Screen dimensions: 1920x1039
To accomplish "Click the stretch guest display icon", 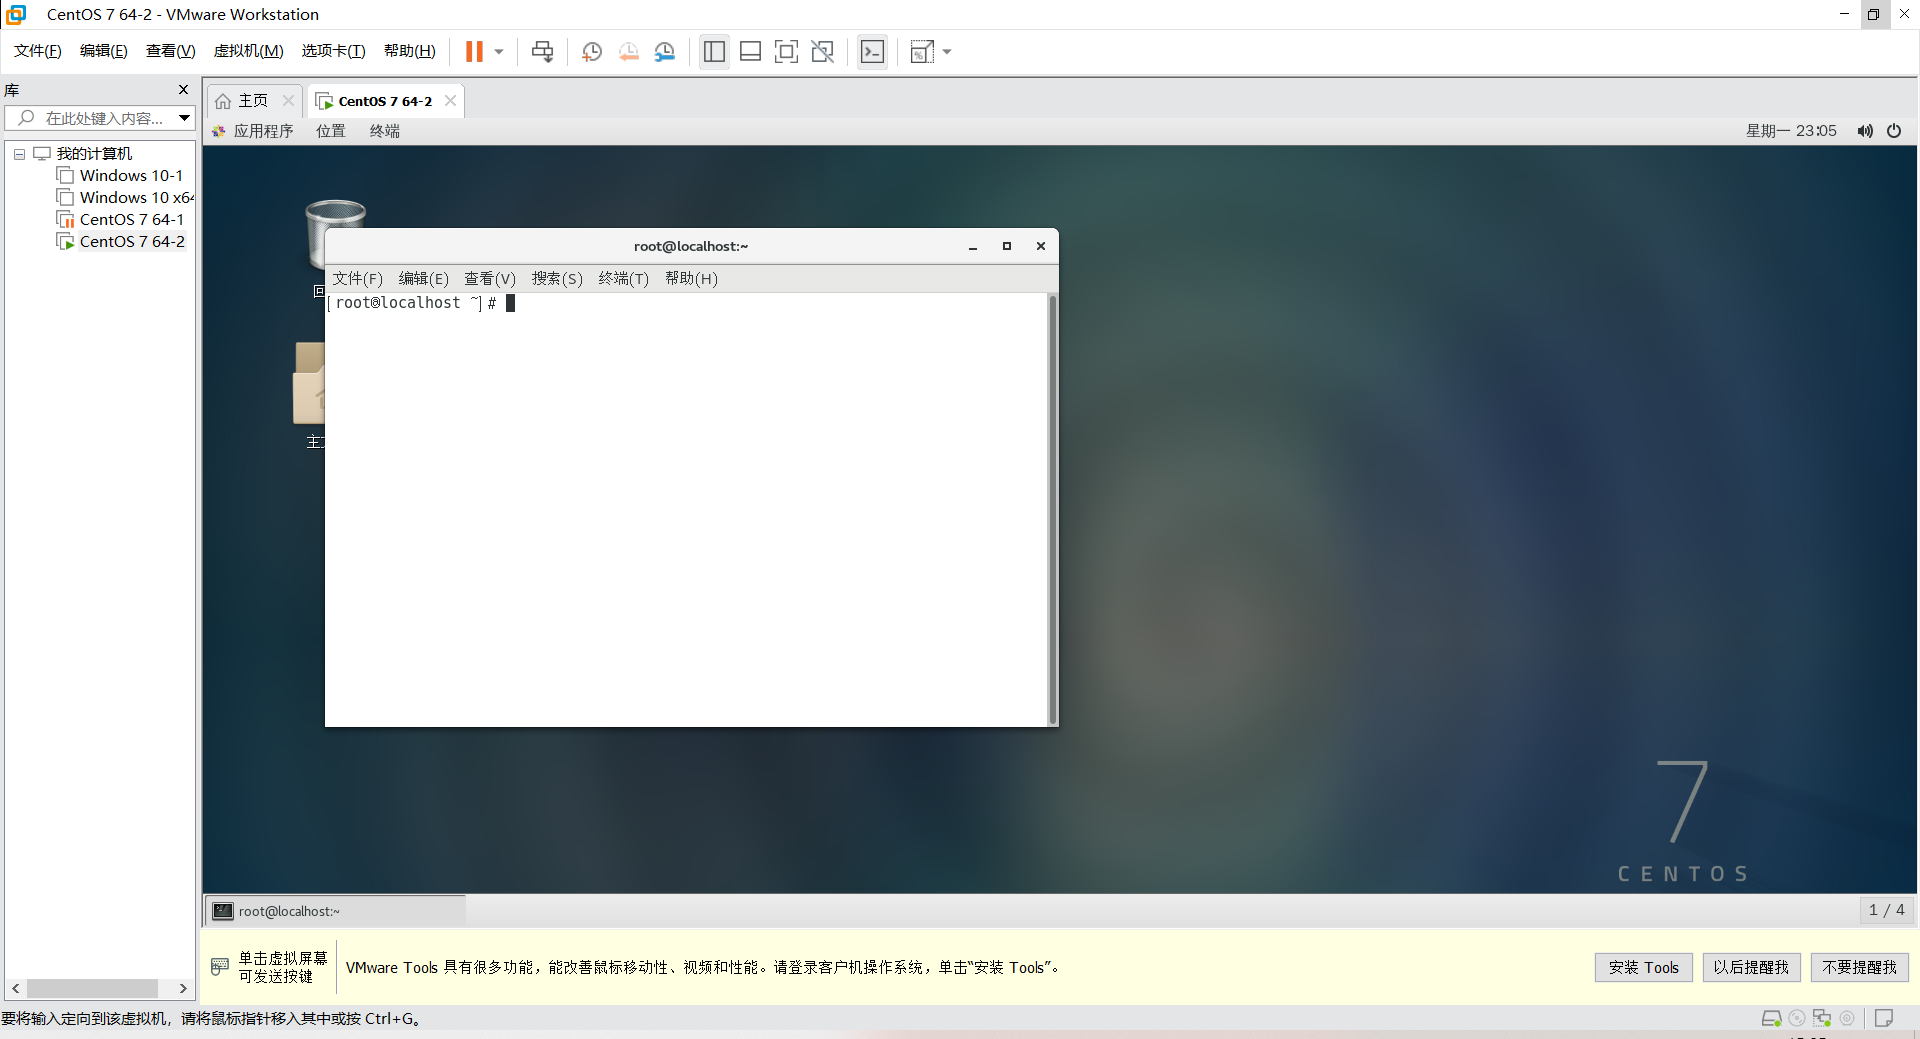I will tap(921, 51).
